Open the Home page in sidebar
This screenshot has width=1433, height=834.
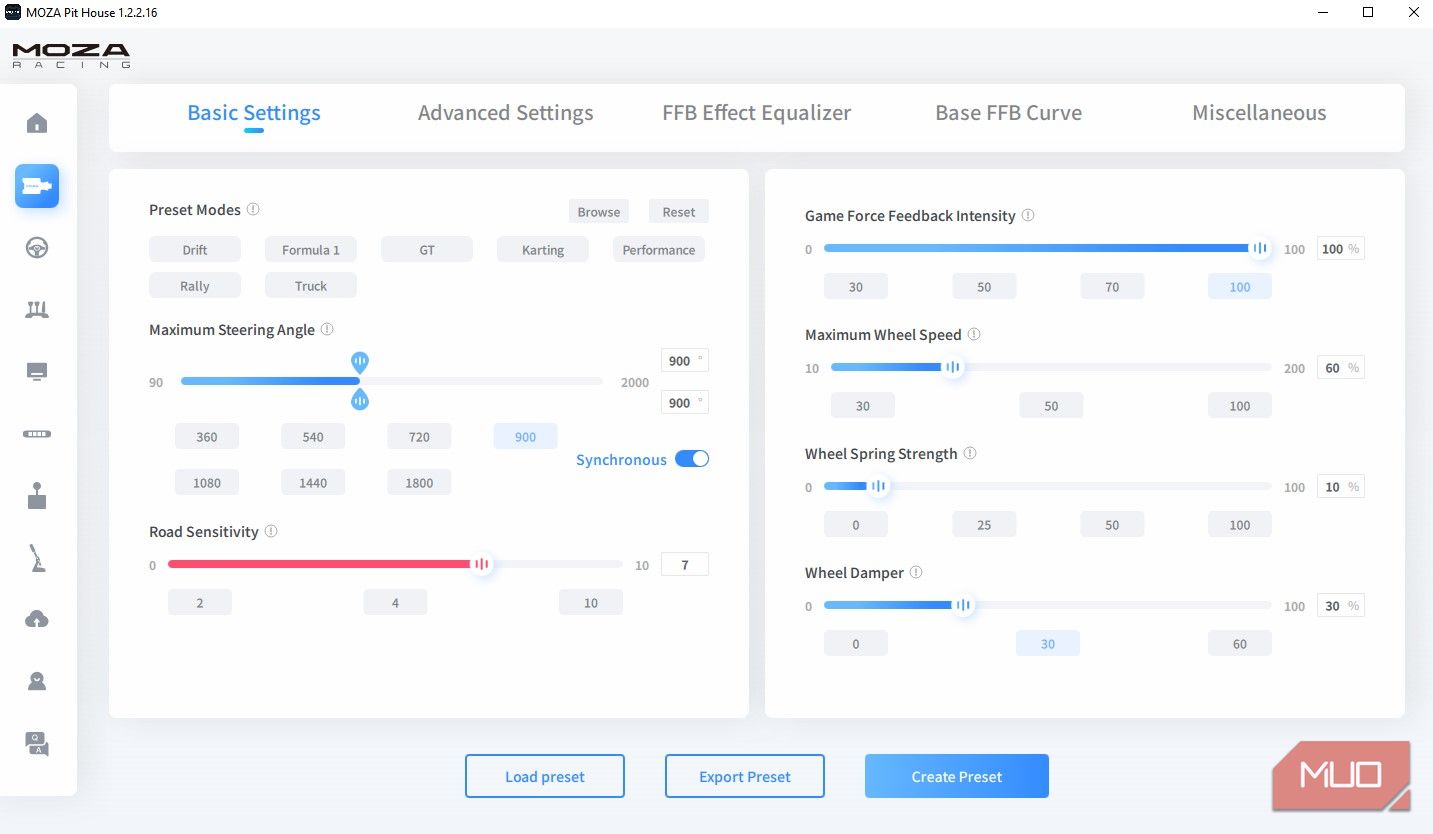(x=37, y=124)
